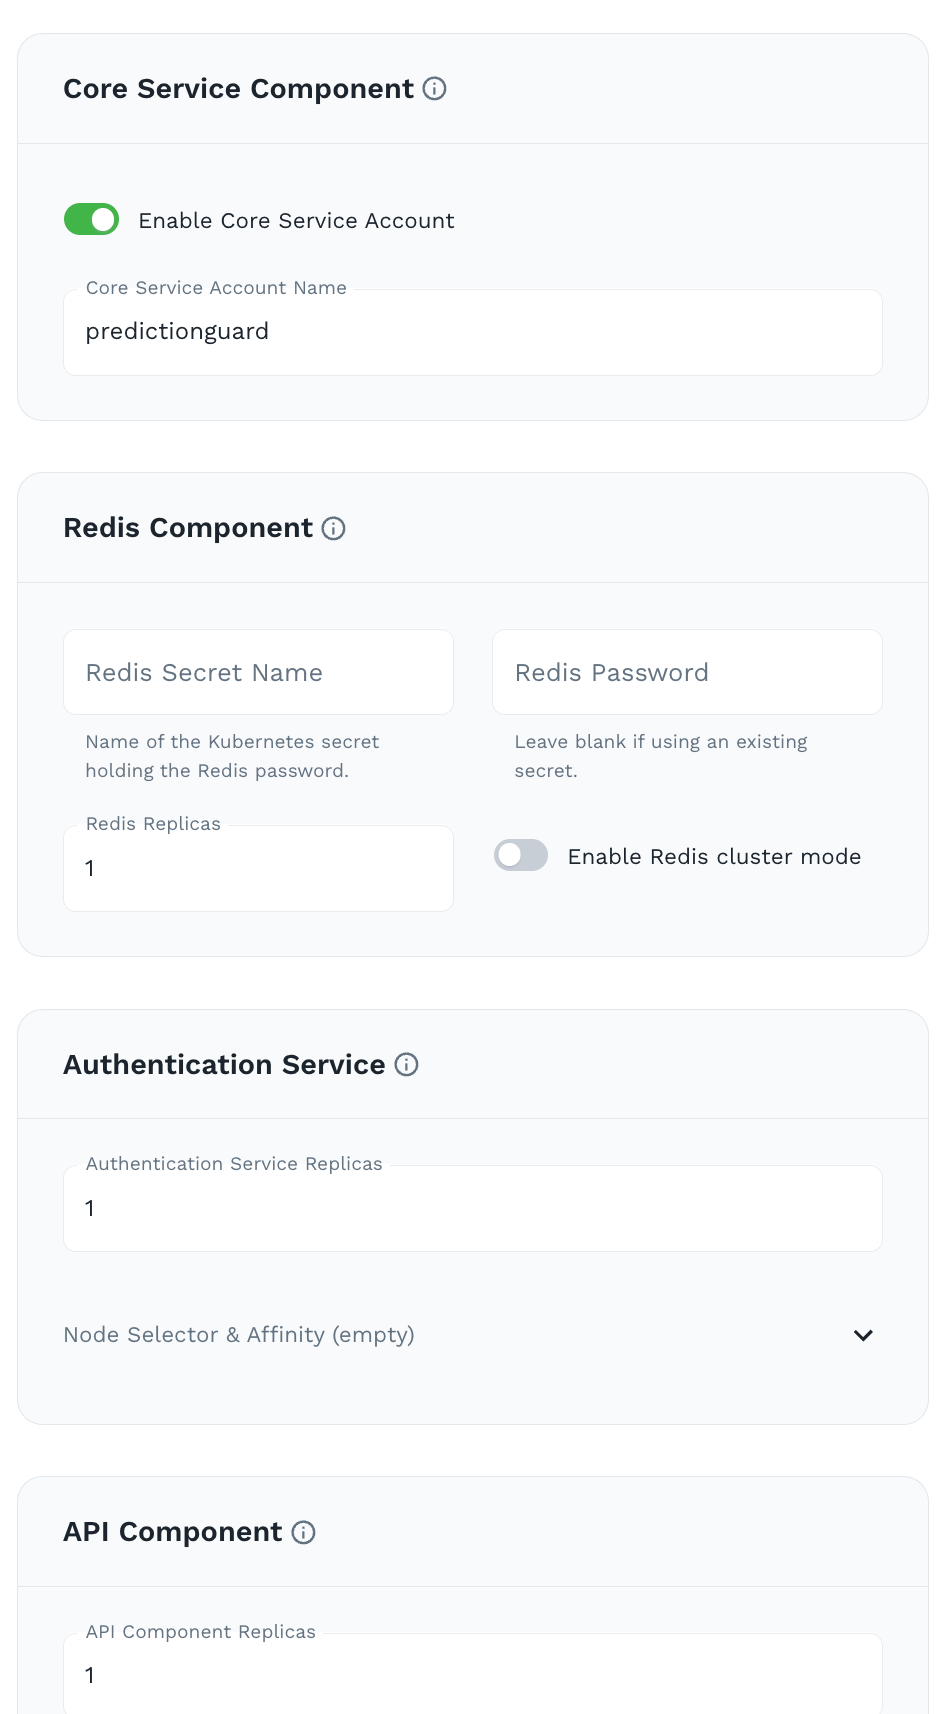This screenshot has width=944, height=1714.
Task: Click the Redis Component section header
Action: tap(187, 528)
